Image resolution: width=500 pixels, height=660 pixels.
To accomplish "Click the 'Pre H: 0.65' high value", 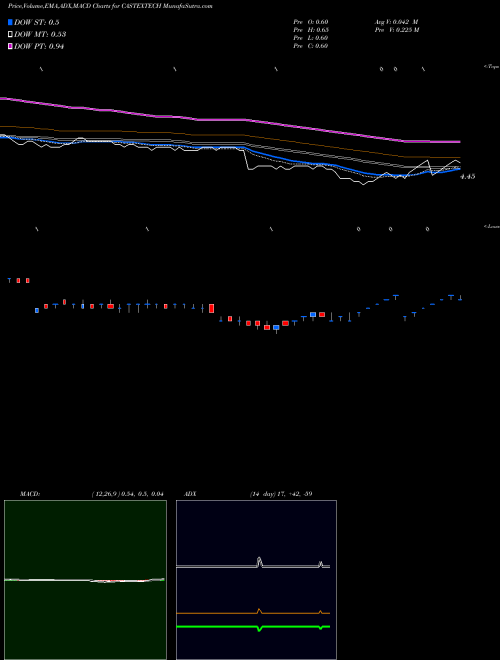I will tap(311, 30).
